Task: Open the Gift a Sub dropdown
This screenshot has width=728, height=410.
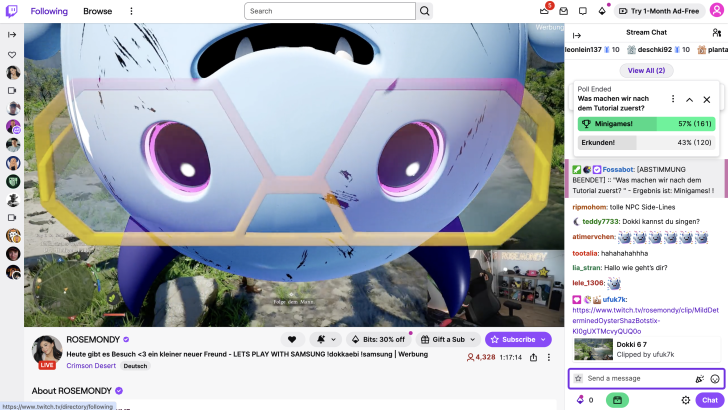Action: pos(448,339)
